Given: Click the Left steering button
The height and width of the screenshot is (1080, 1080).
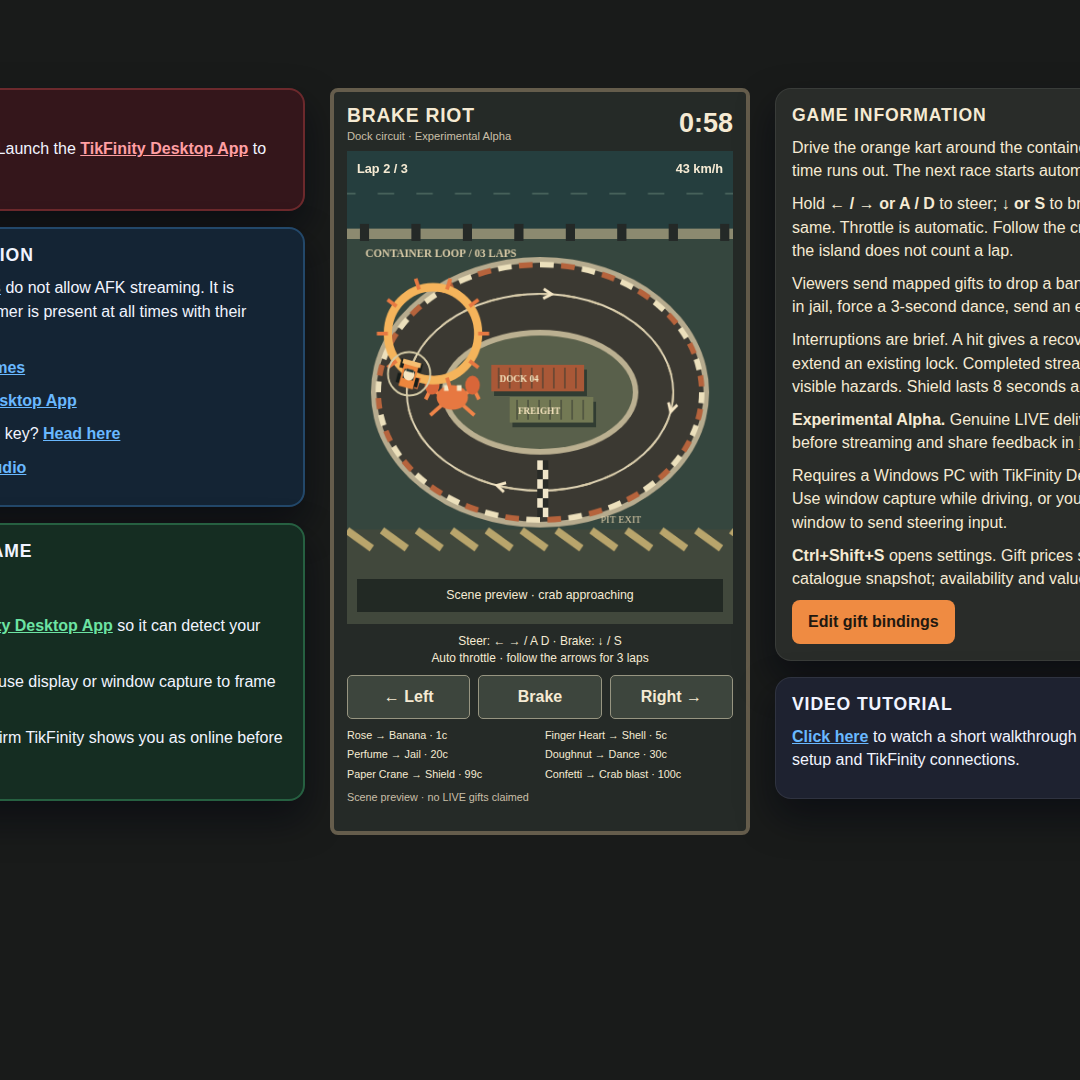Looking at the screenshot, I should (x=408, y=696).
